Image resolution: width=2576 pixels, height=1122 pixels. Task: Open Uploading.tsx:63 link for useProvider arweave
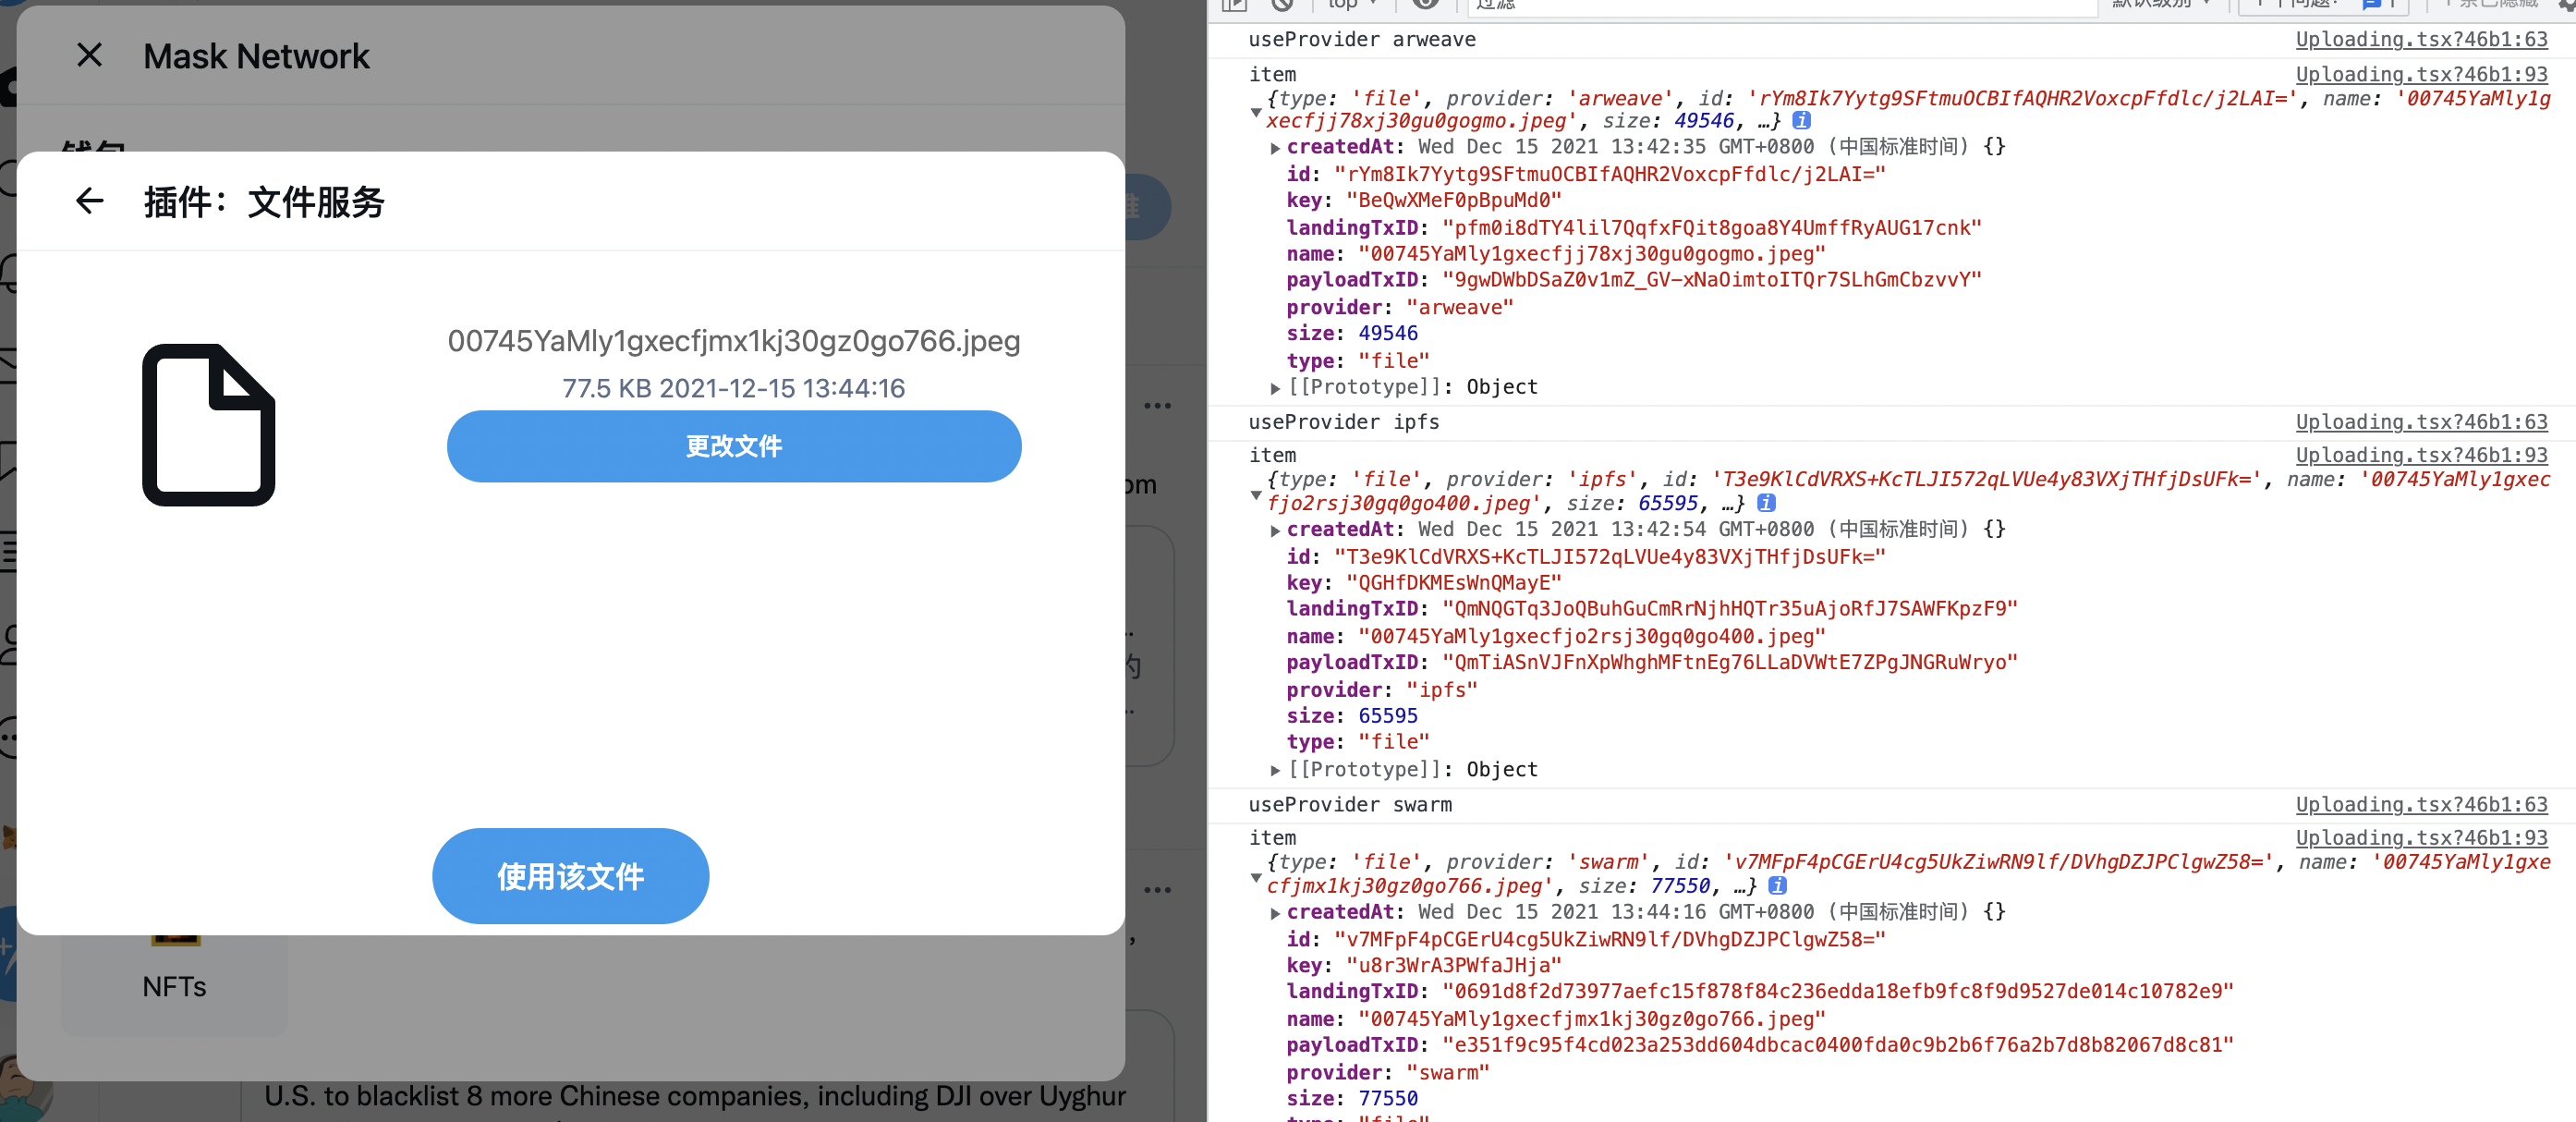coord(2420,39)
